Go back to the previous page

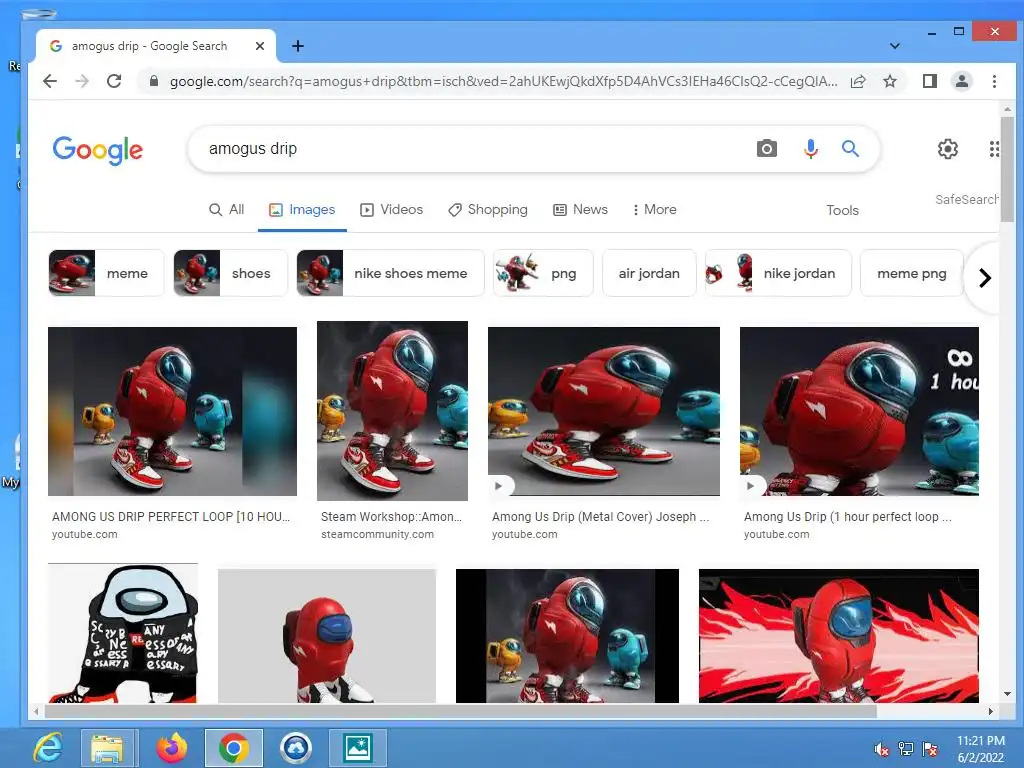point(50,81)
